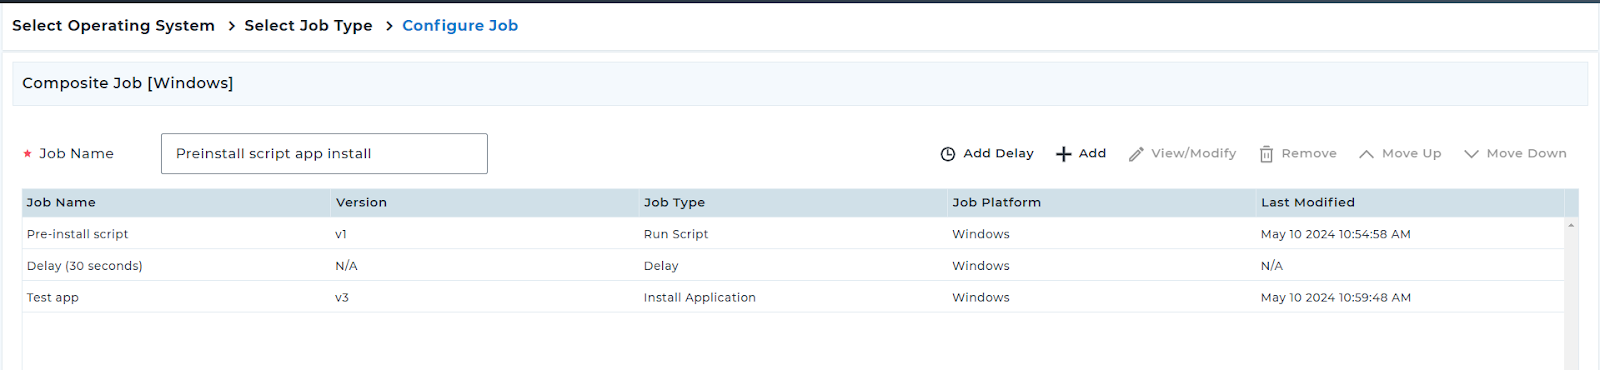The width and height of the screenshot is (1600, 370).
Task: Open the Configure Job breadcrumb
Action: (x=460, y=25)
